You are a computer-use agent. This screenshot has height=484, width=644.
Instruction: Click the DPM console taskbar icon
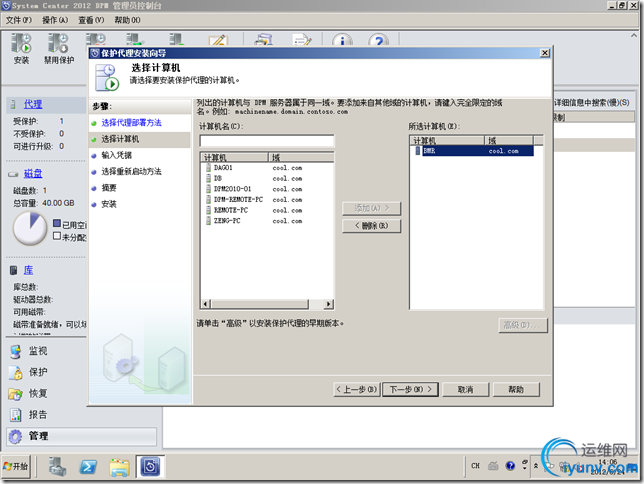point(150,466)
